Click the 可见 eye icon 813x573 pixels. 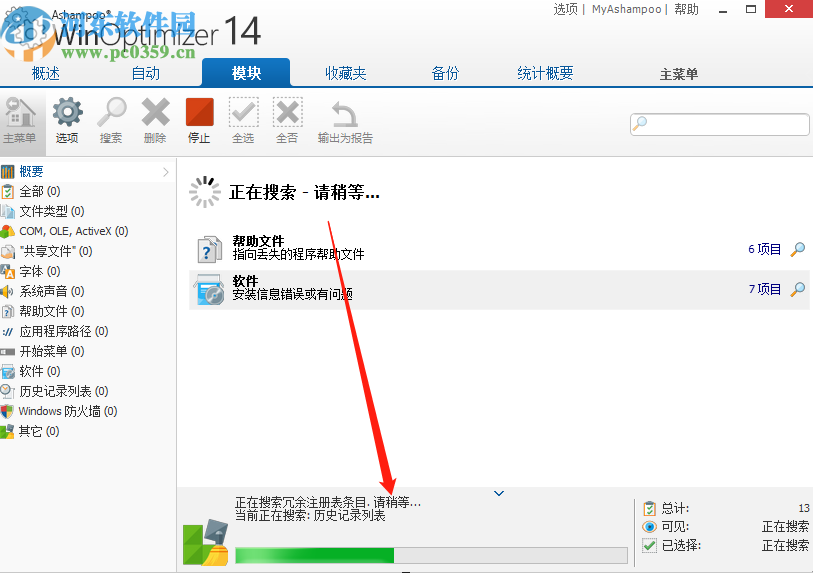(x=649, y=527)
